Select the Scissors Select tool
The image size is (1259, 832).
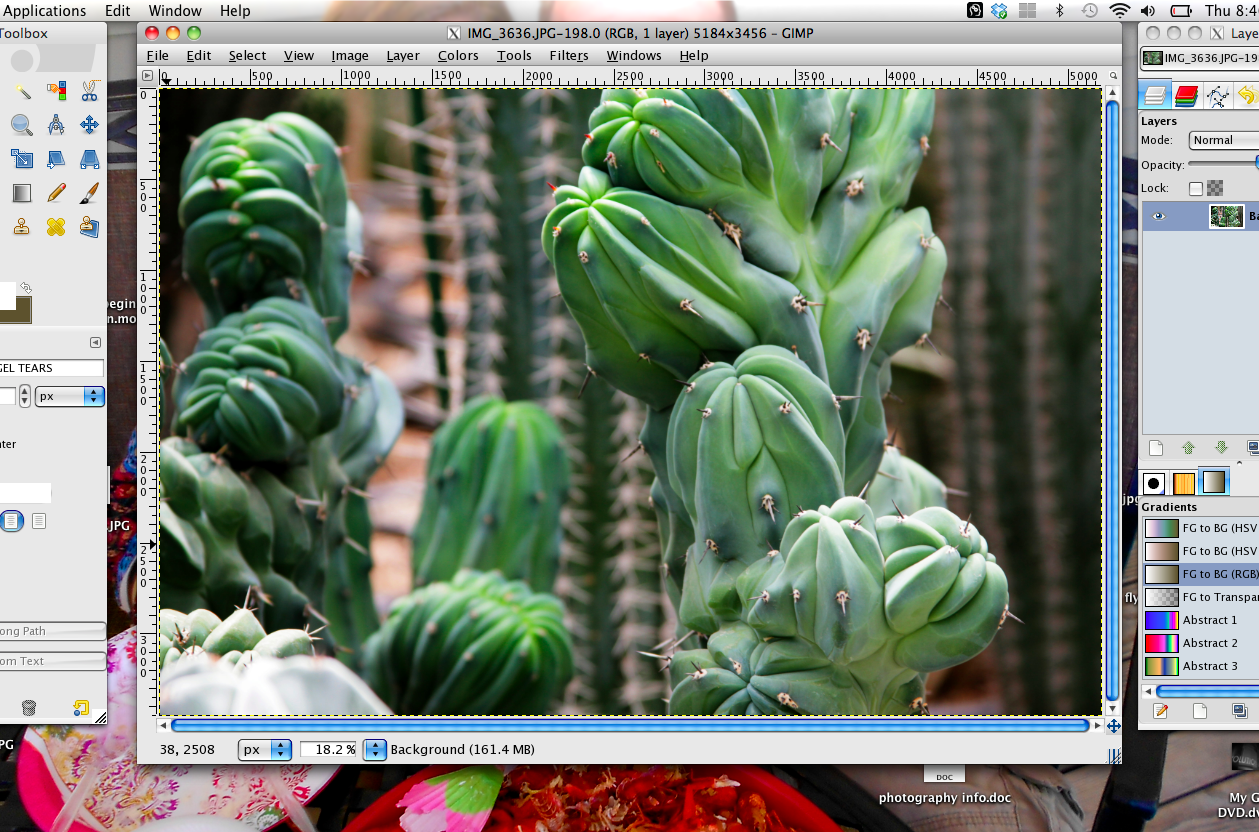[89, 92]
